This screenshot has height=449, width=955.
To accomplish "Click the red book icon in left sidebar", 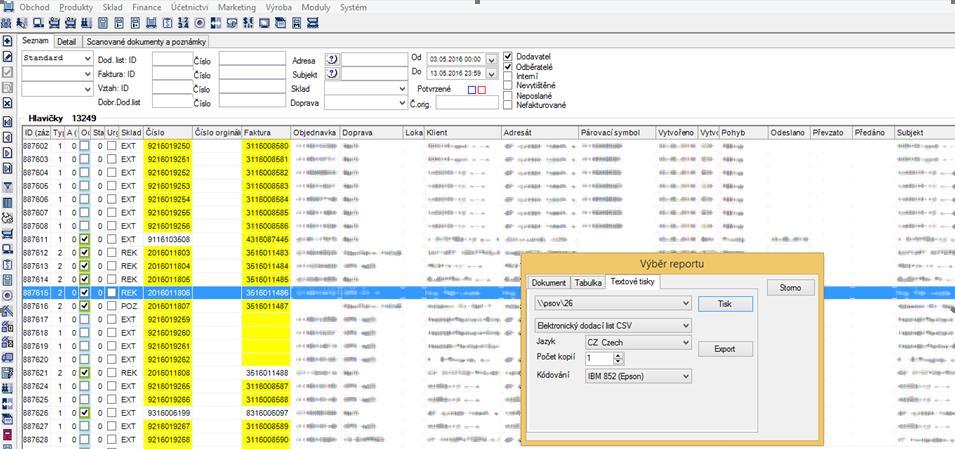I will pos(8,435).
